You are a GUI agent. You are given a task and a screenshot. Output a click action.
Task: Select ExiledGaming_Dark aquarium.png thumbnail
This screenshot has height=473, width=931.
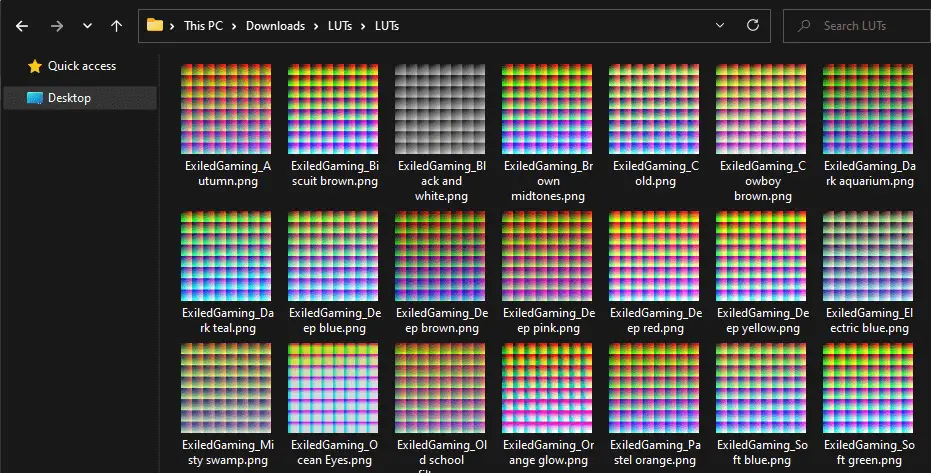(x=868, y=109)
